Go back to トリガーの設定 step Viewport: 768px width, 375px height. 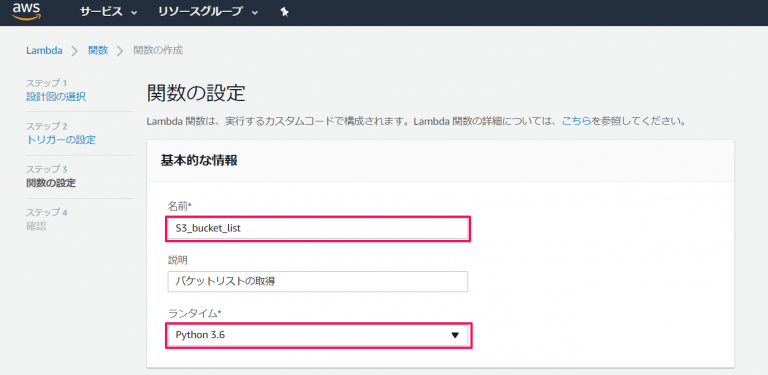pyautogui.click(x=61, y=141)
